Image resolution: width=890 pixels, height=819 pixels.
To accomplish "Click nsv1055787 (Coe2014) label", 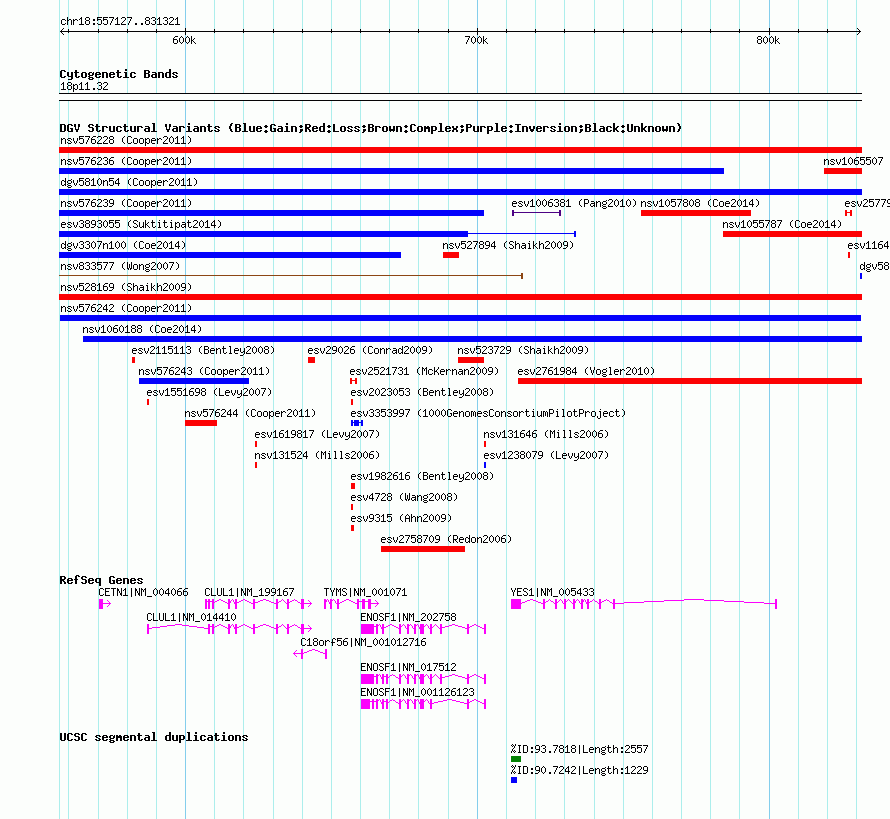I will (782, 224).
